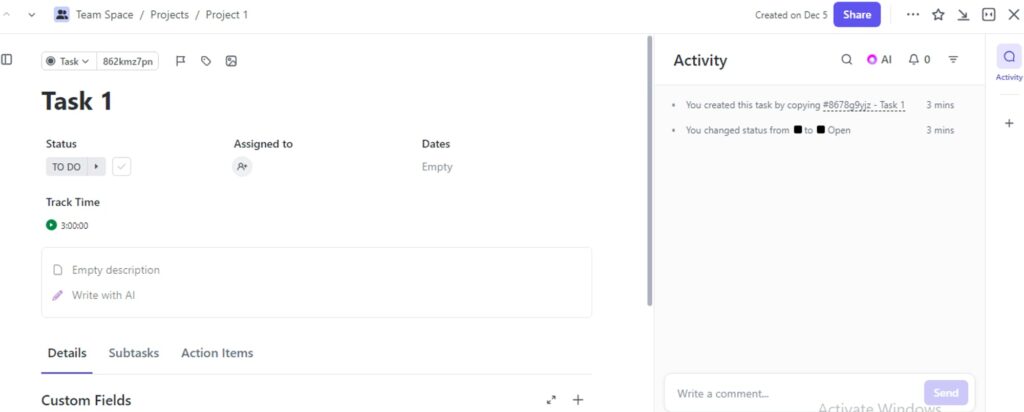Open Projects breadcrumb folder
Viewport: 1024px width, 412px height.
point(169,14)
